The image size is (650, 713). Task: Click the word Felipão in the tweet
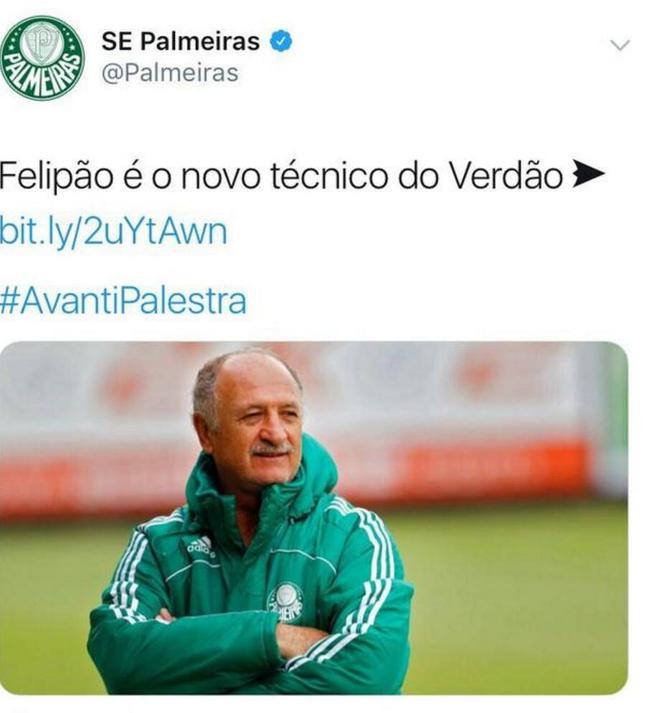pos(56,176)
